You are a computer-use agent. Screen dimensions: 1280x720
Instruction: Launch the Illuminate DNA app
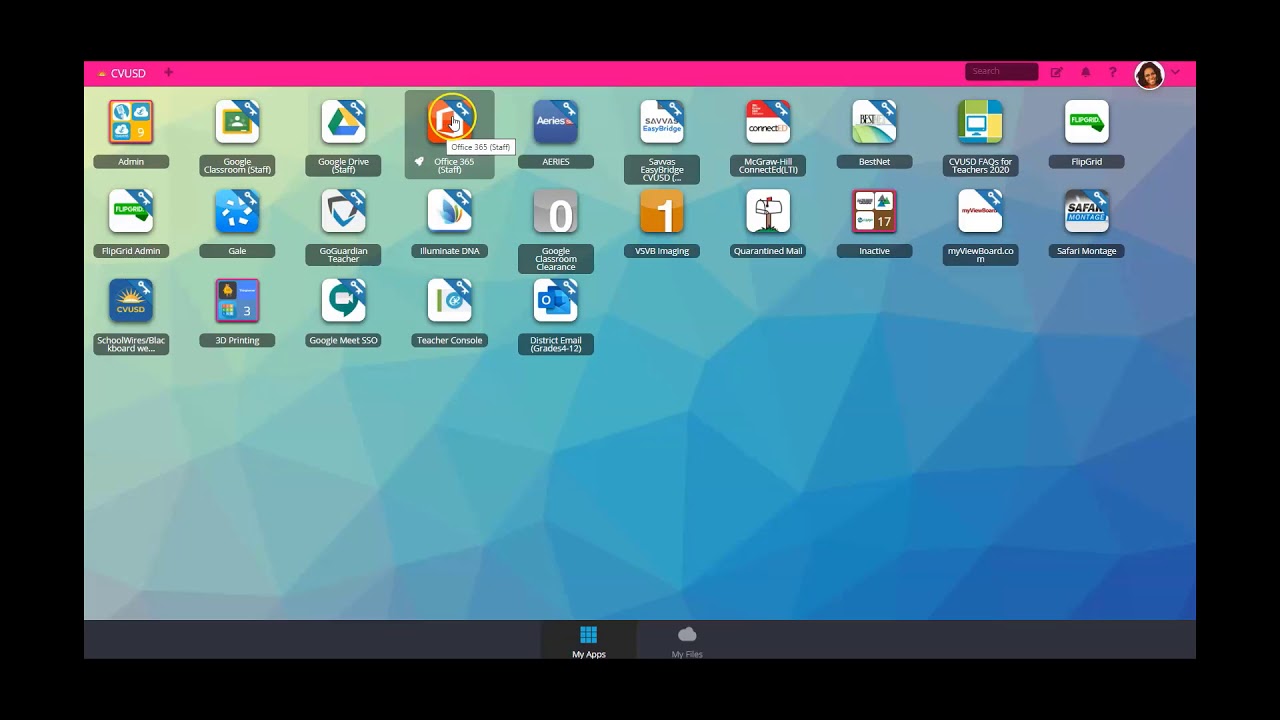pos(449,211)
